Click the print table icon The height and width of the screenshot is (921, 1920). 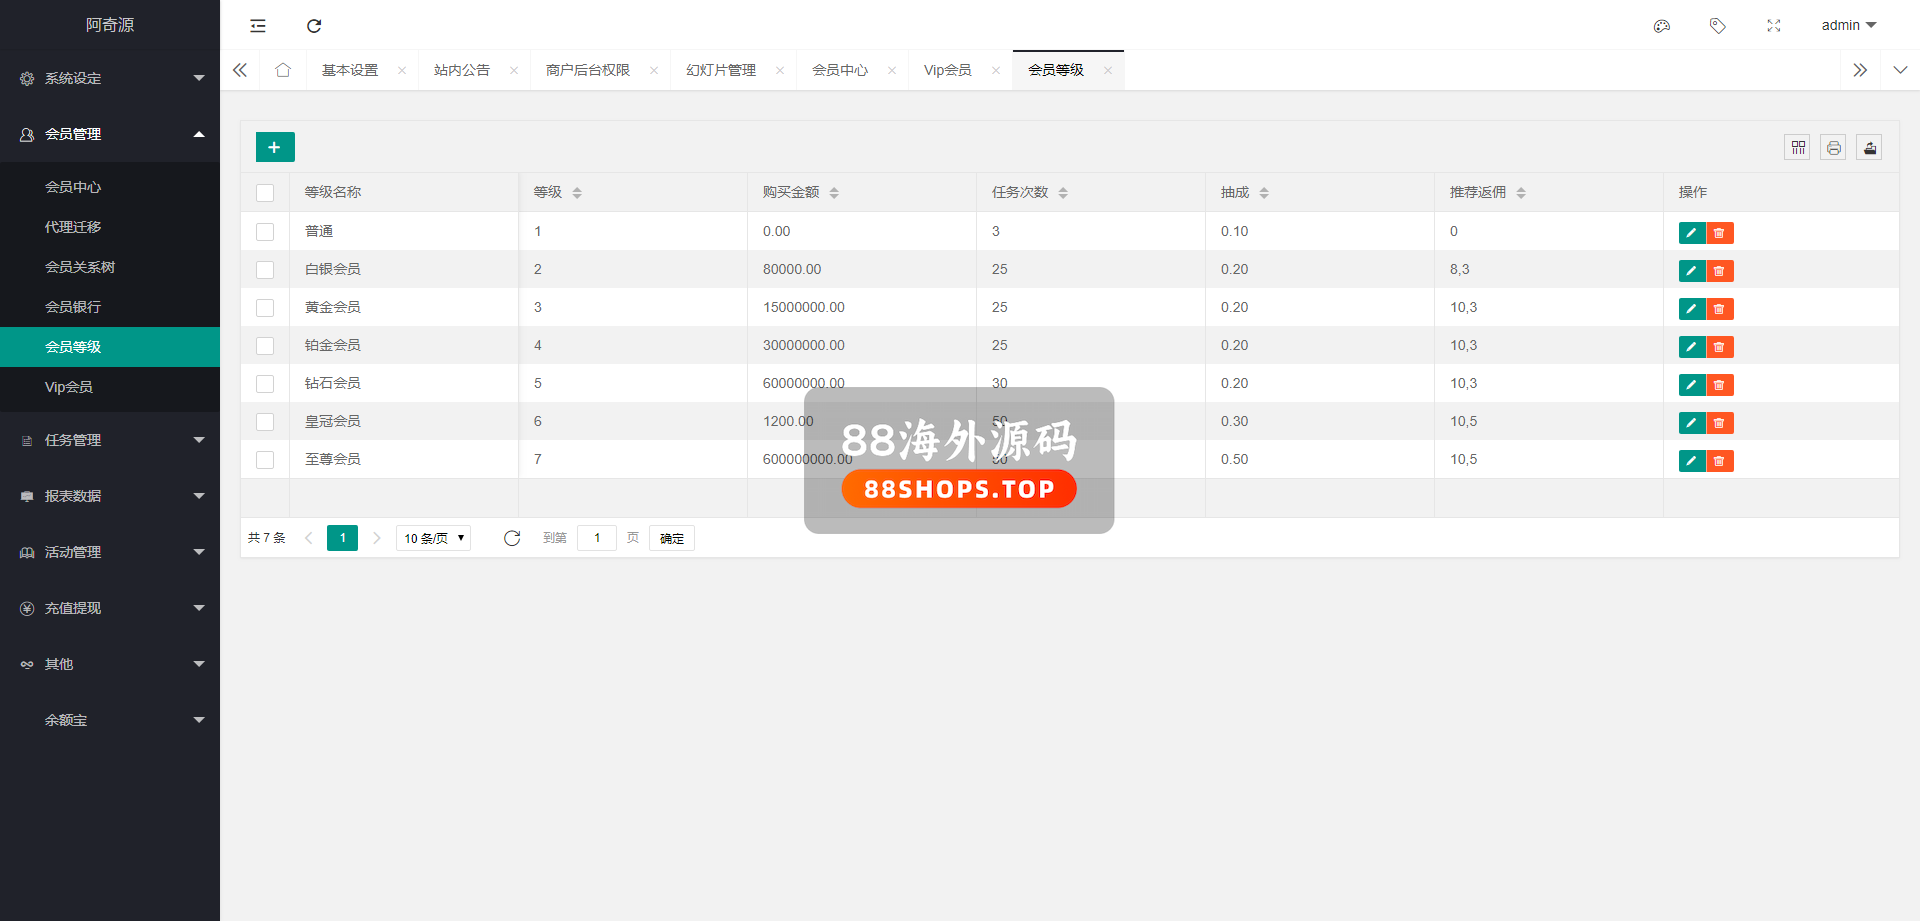tap(1833, 148)
